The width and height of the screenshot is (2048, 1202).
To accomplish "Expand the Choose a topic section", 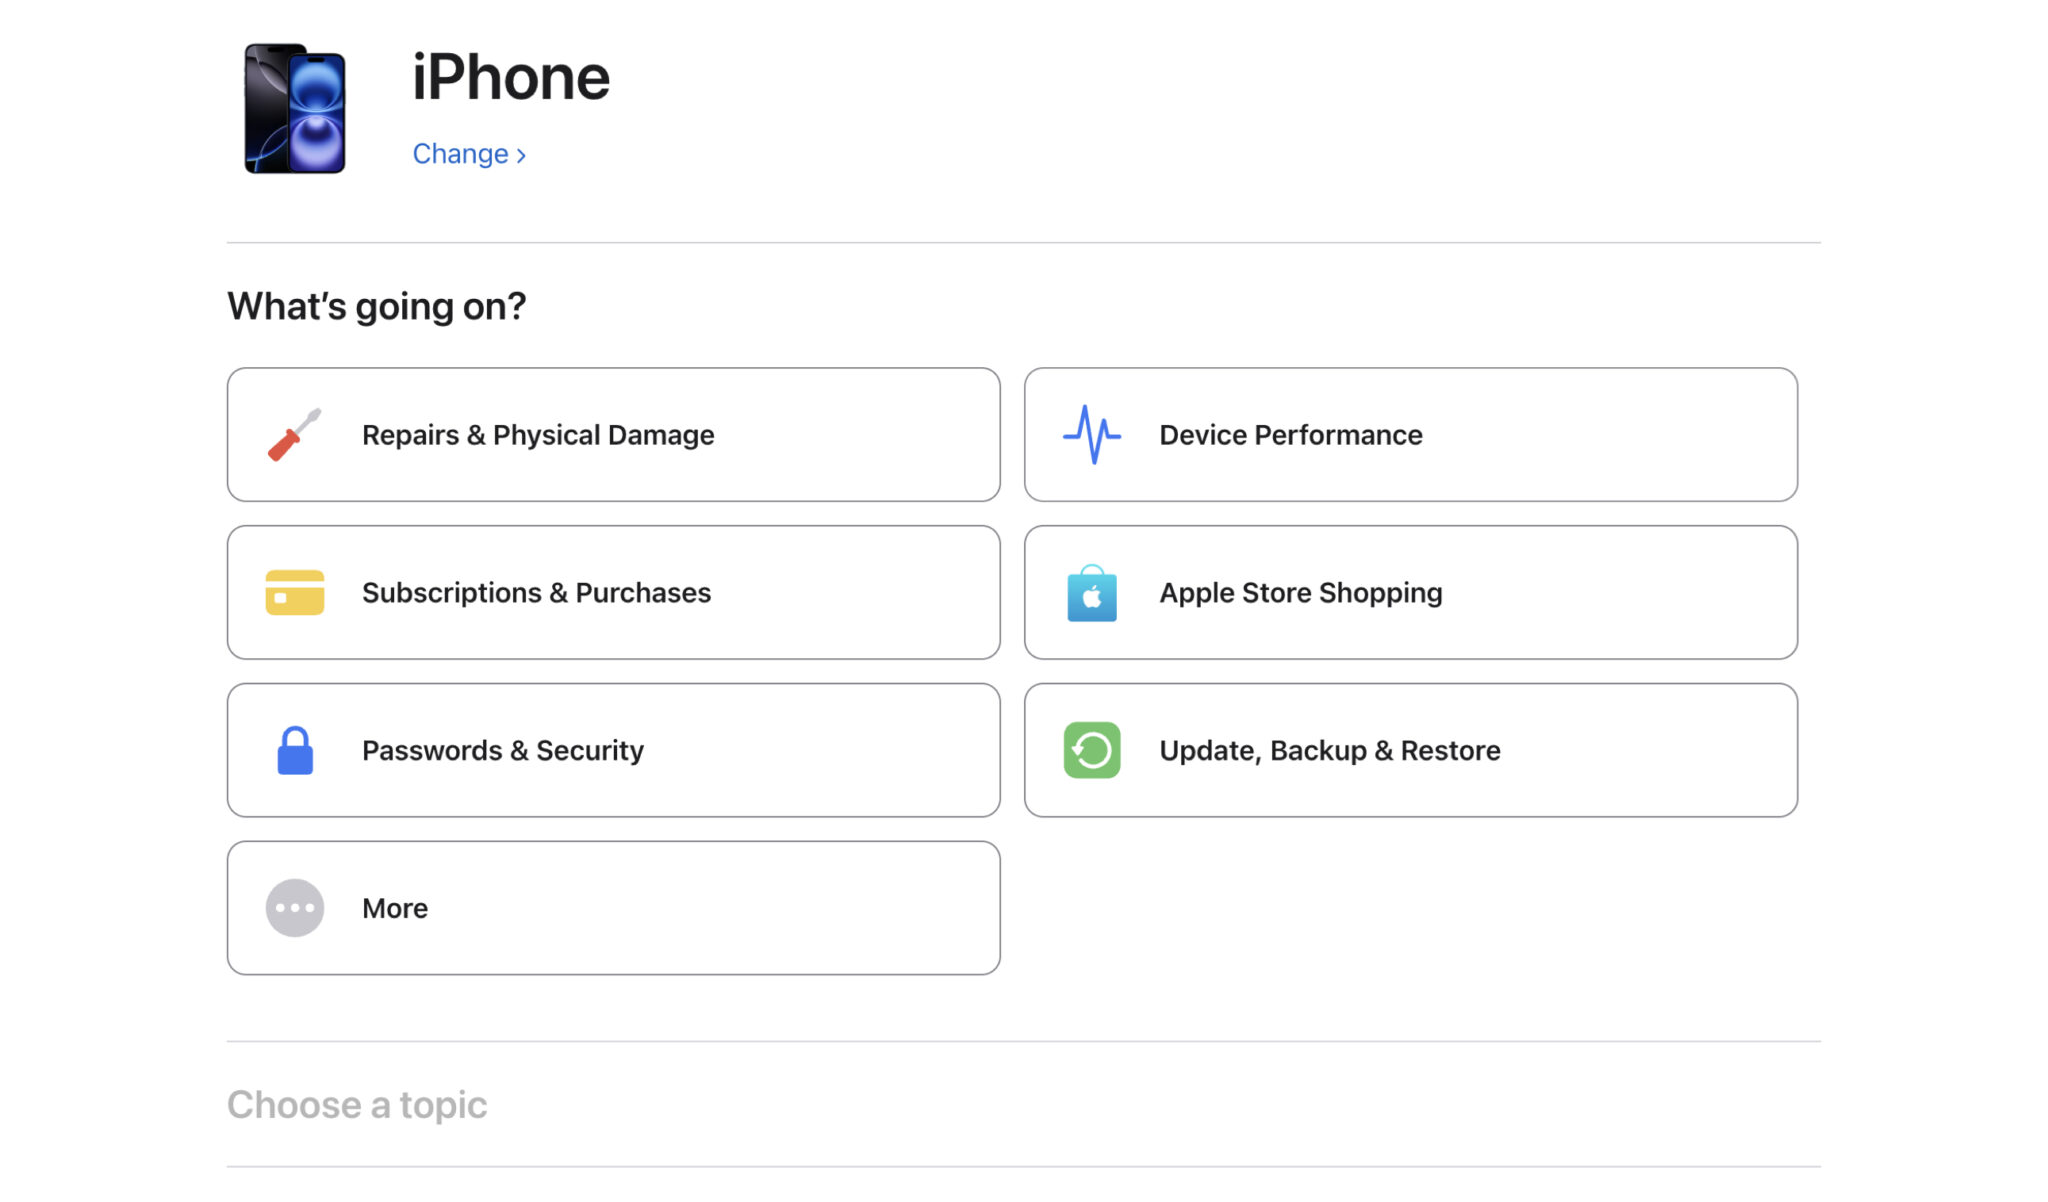I will (357, 1105).
